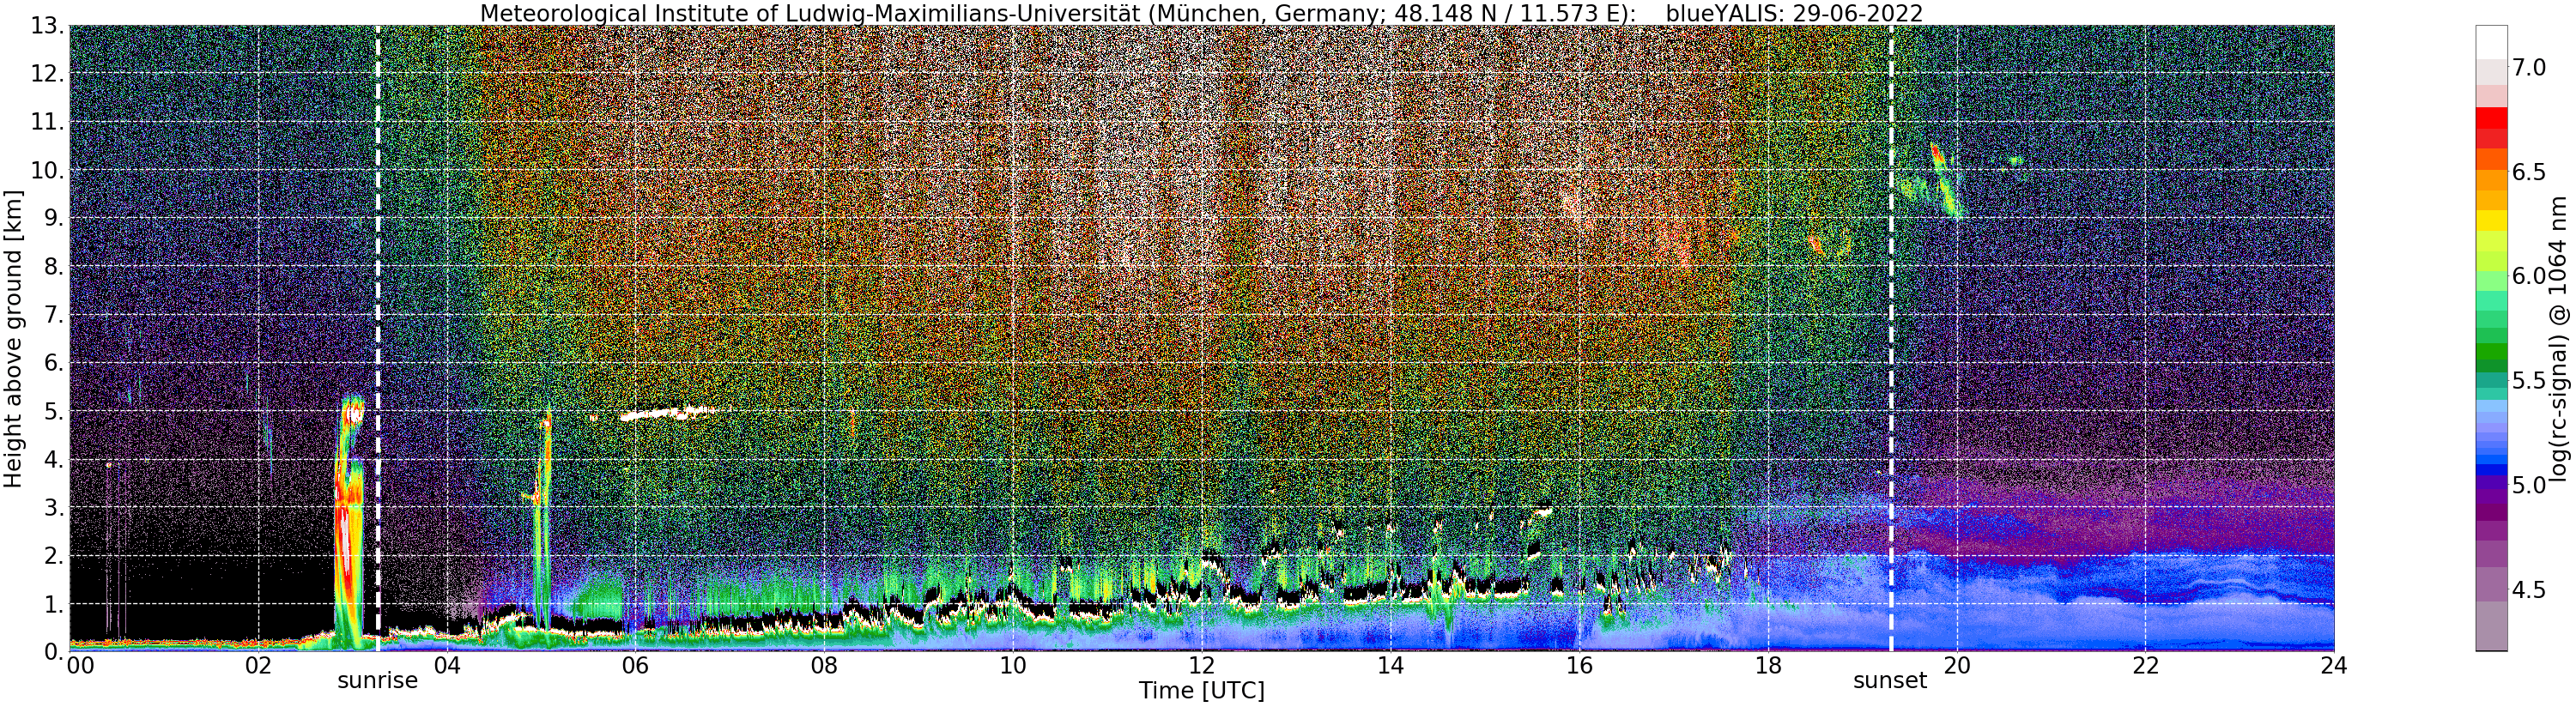The image size is (2576, 707).
Task: Pick the yellow band in the colorbar
Action: (2491, 220)
